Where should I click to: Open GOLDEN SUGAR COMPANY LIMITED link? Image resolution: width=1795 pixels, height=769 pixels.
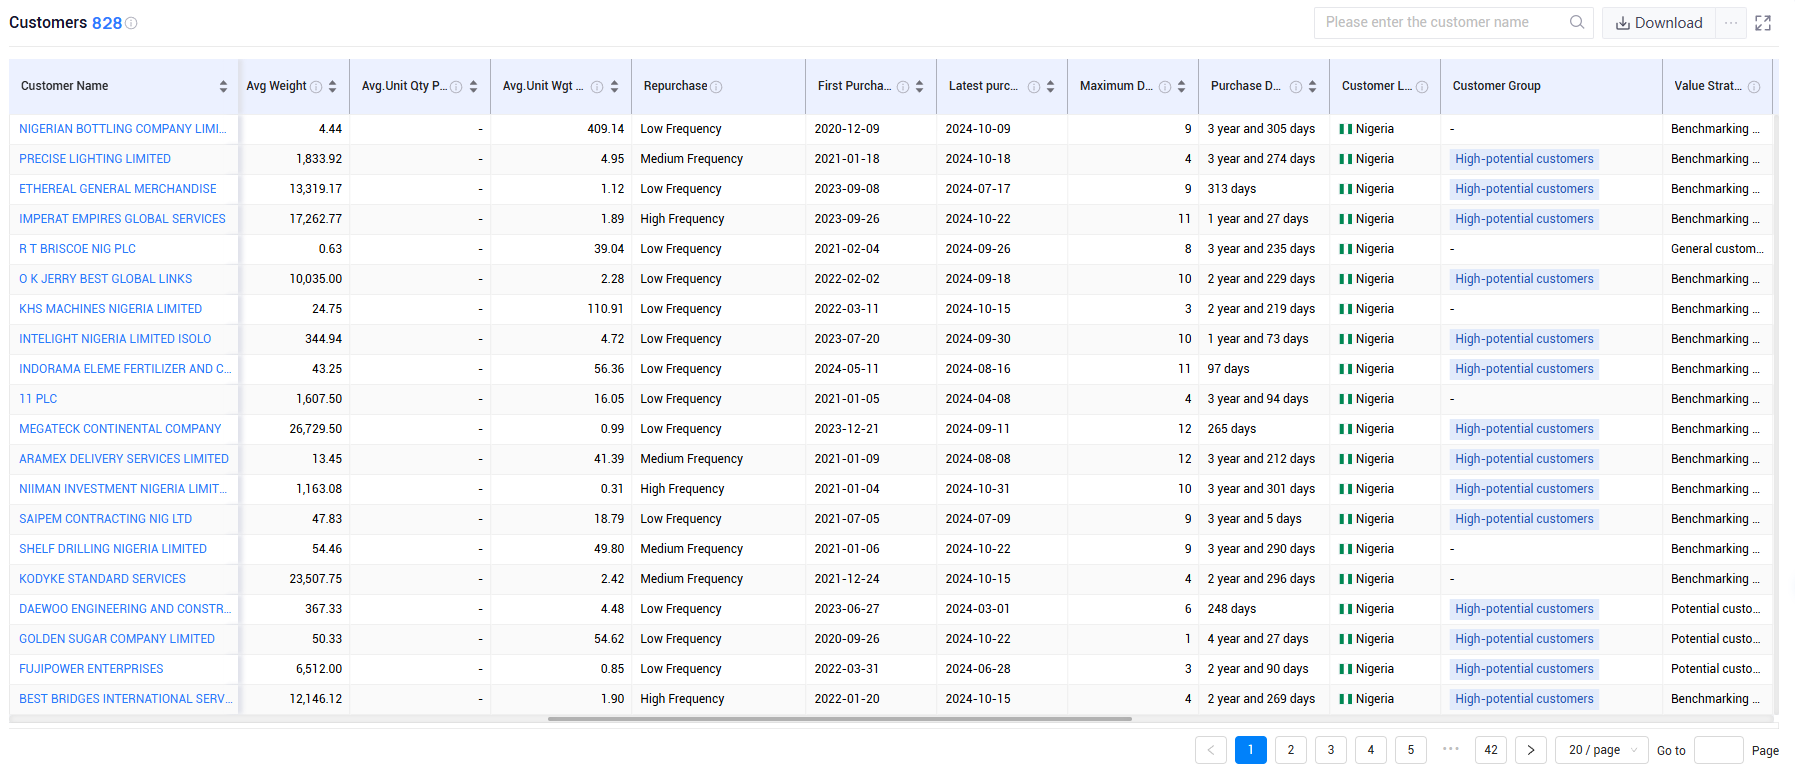[117, 639]
